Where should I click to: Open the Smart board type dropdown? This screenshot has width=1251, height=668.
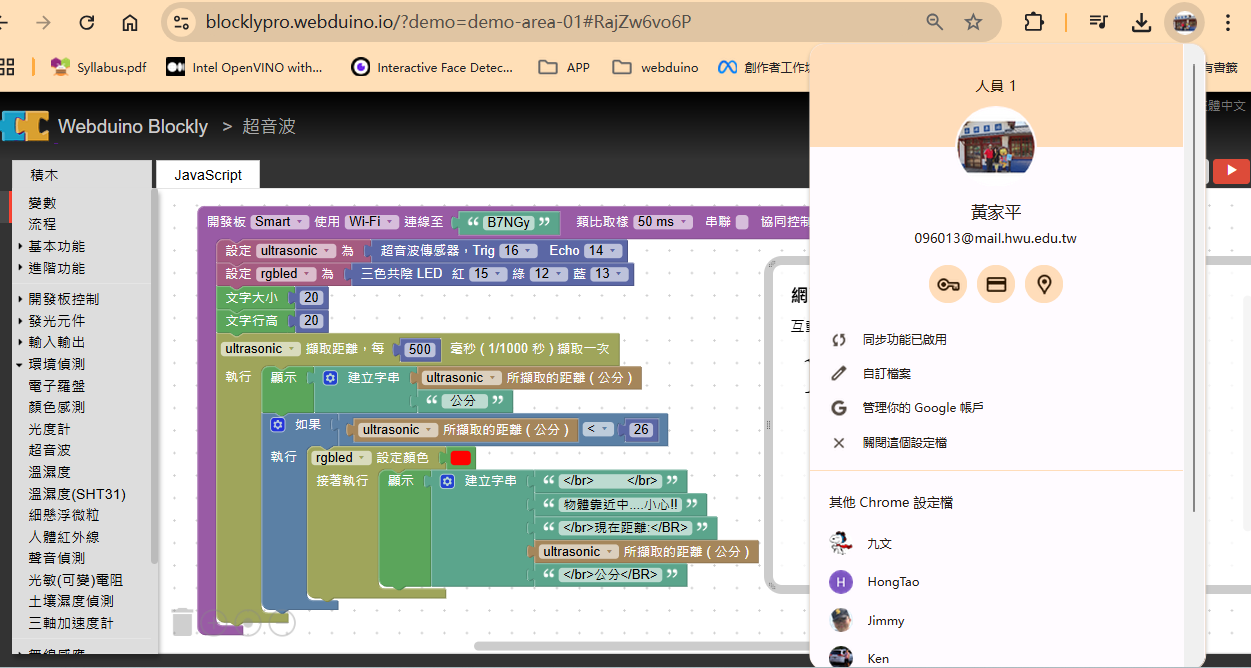coord(278,222)
